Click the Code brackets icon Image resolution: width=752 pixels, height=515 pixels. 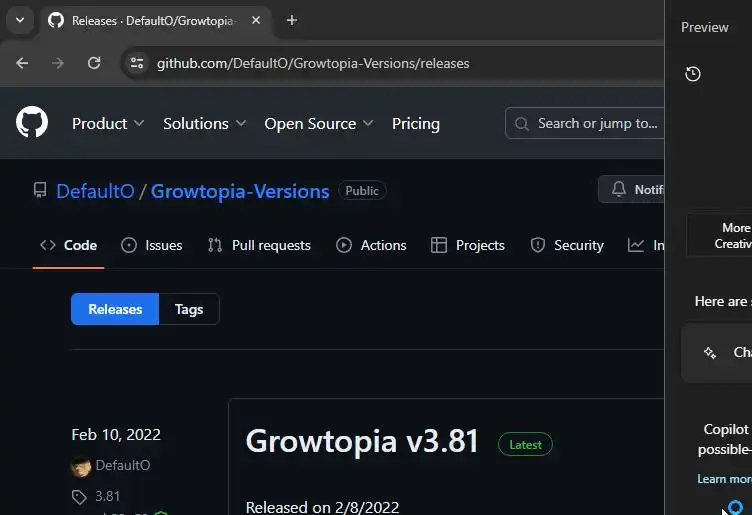(x=48, y=246)
